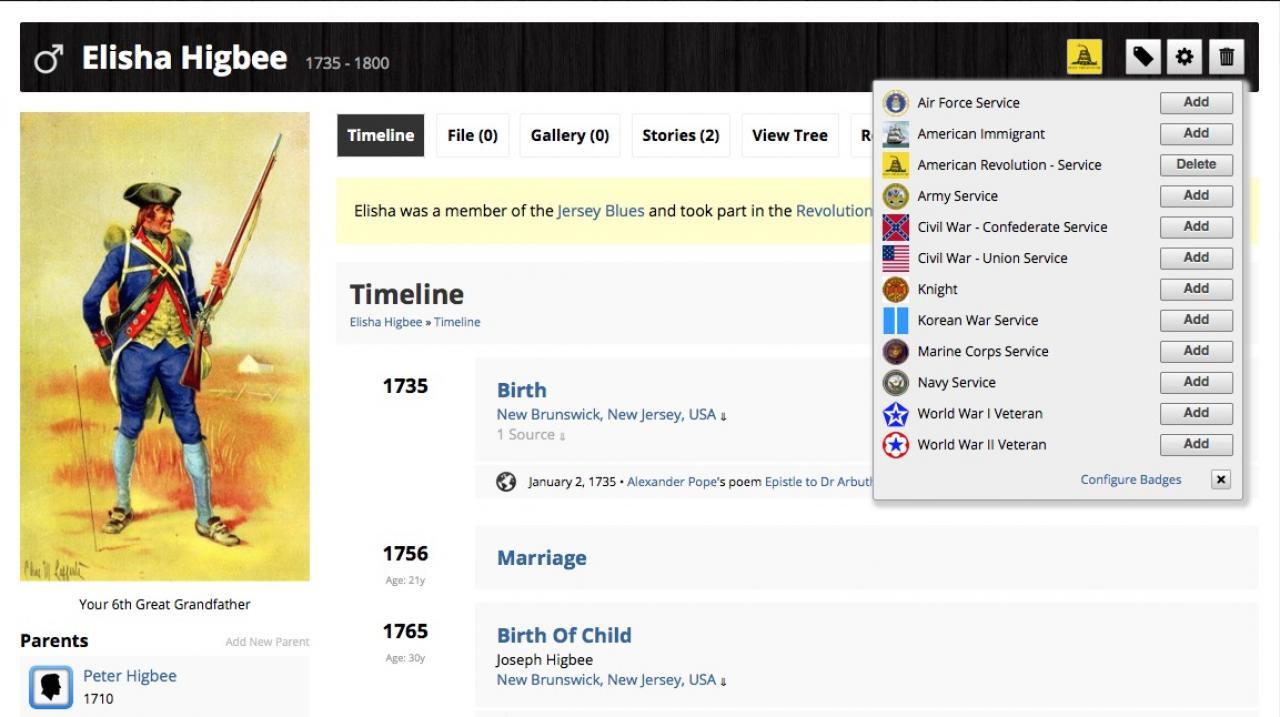Viewport: 1280px width, 717px height.
Task: Click the World War I Veteran icon
Action: click(x=895, y=413)
